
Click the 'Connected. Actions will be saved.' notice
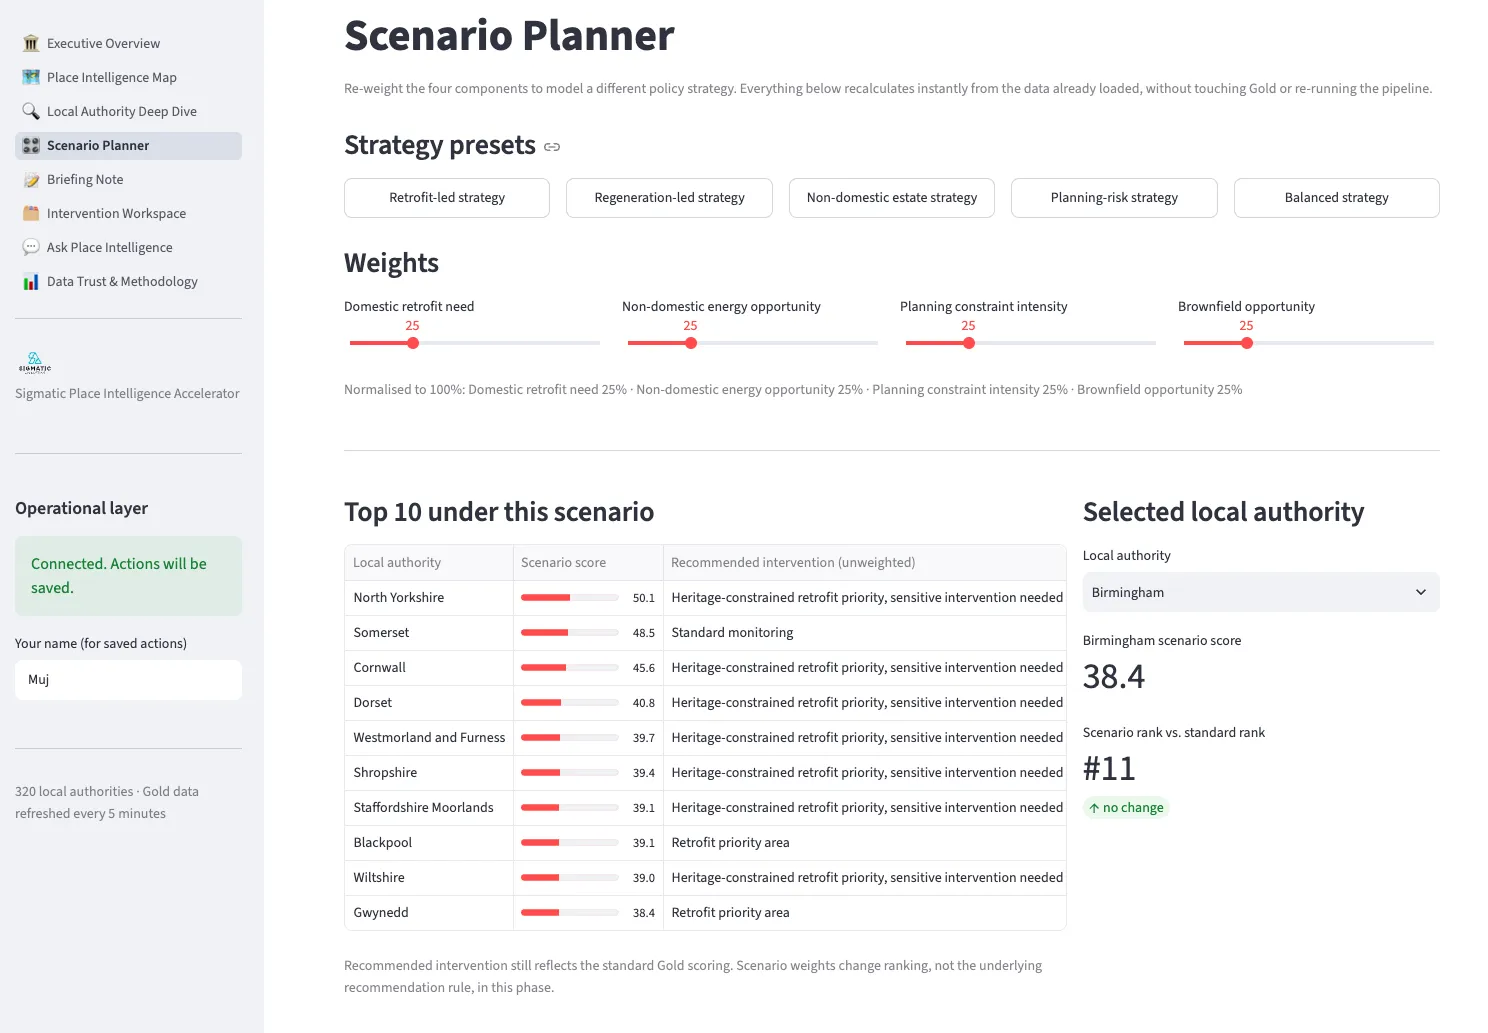coord(128,576)
